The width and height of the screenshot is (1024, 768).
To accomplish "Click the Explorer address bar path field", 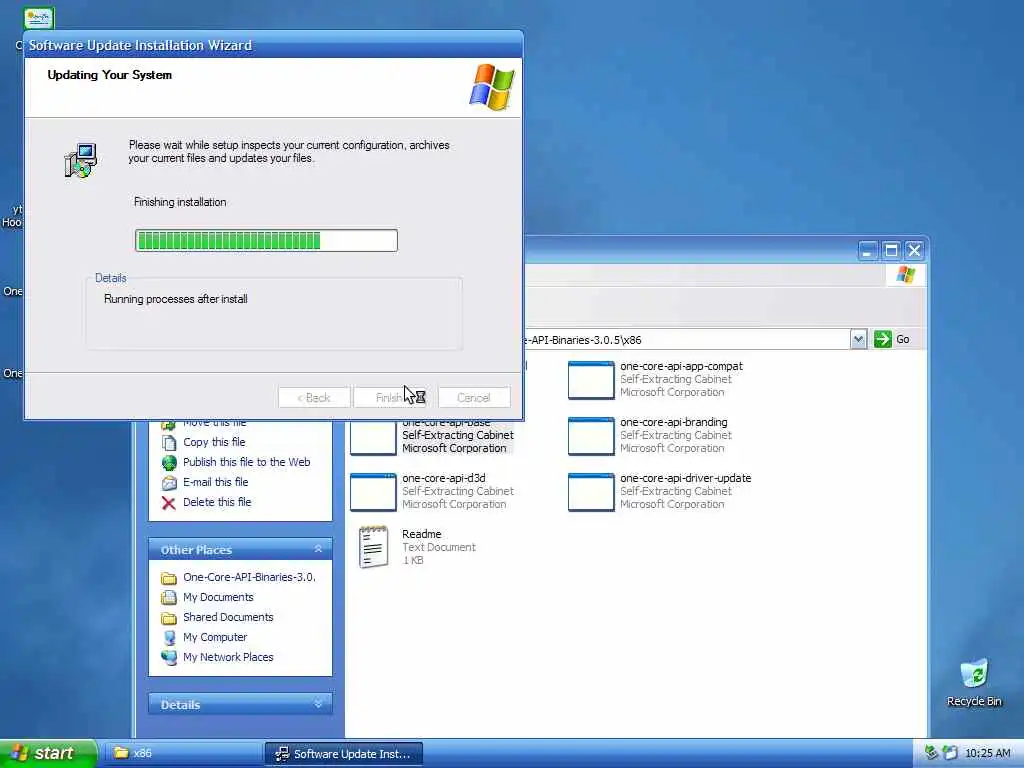I will [x=686, y=340].
